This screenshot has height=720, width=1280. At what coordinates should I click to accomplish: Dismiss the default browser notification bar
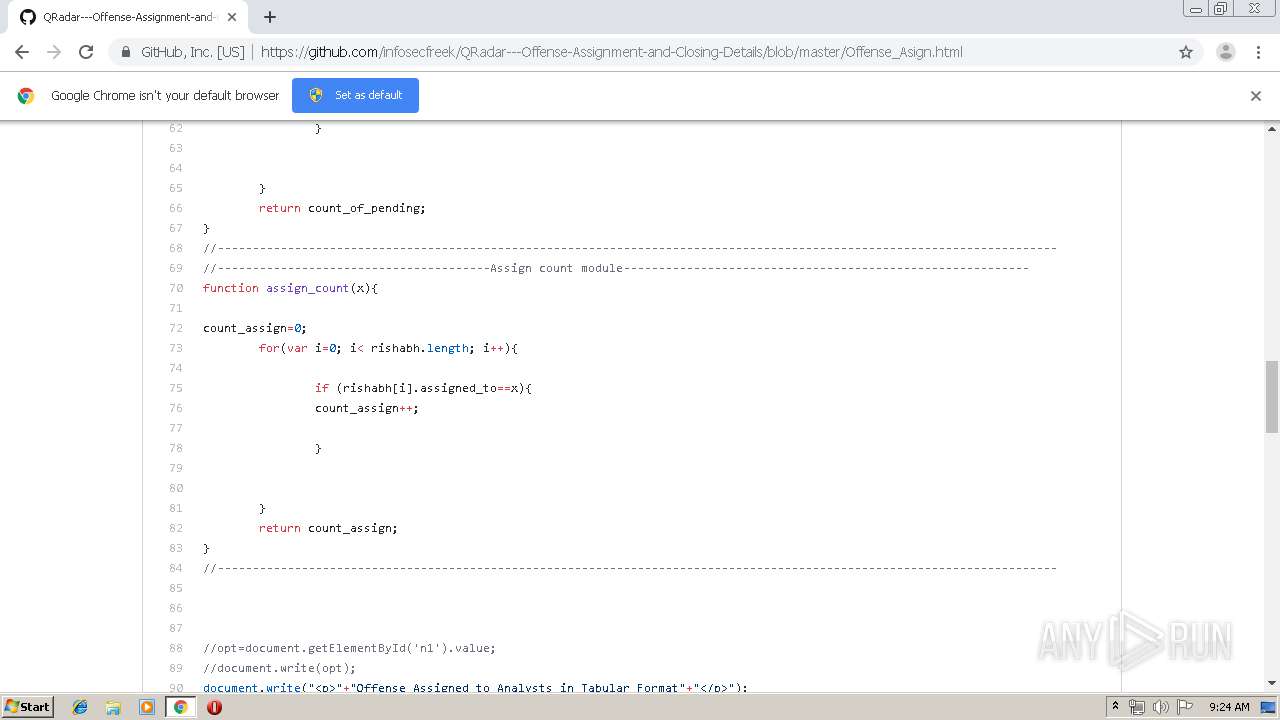click(x=1256, y=96)
